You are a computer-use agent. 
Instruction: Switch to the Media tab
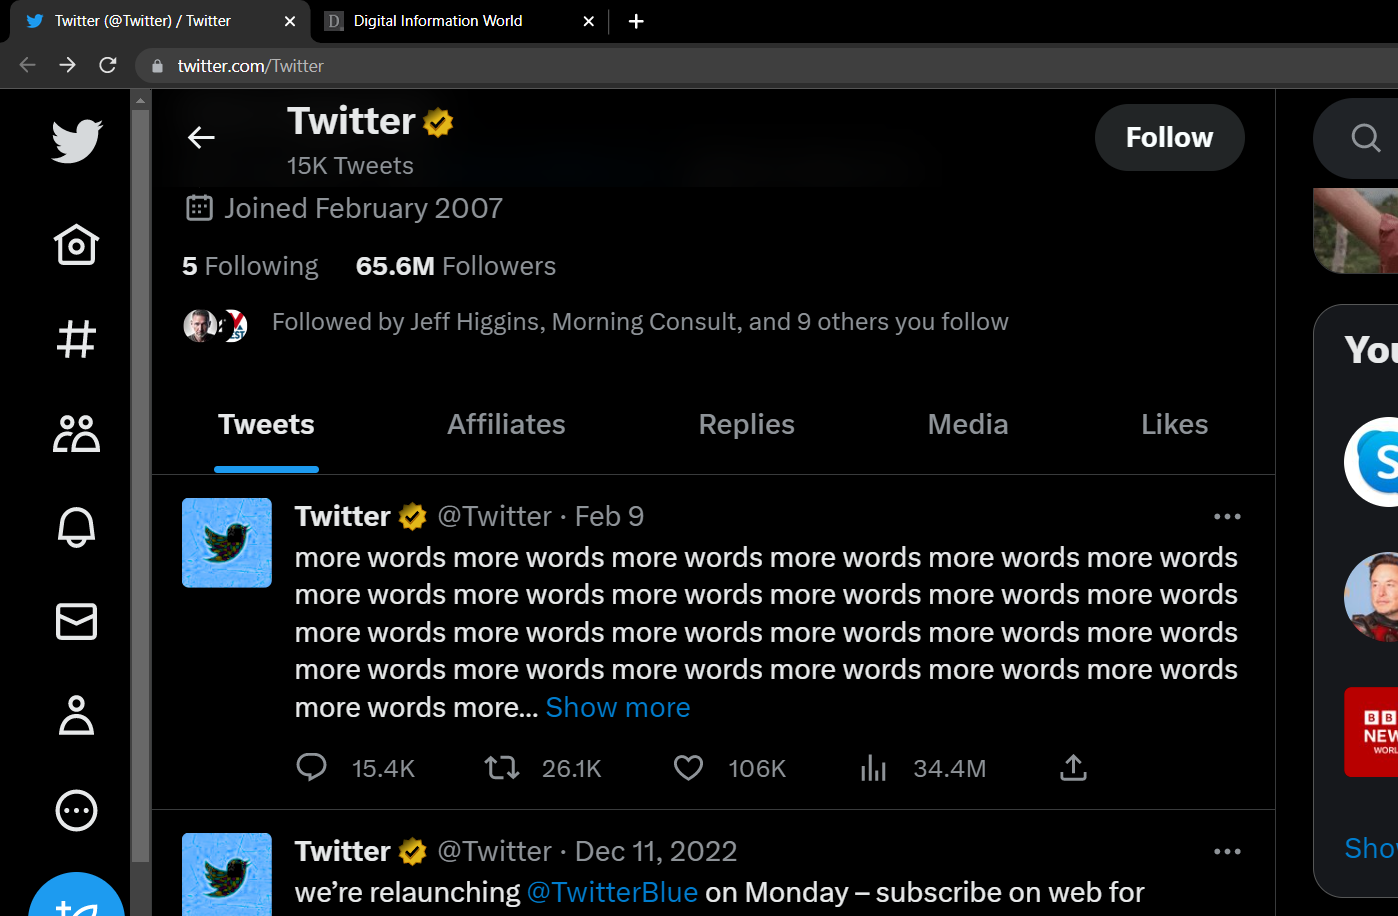pyautogui.click(x=967, y=424)
